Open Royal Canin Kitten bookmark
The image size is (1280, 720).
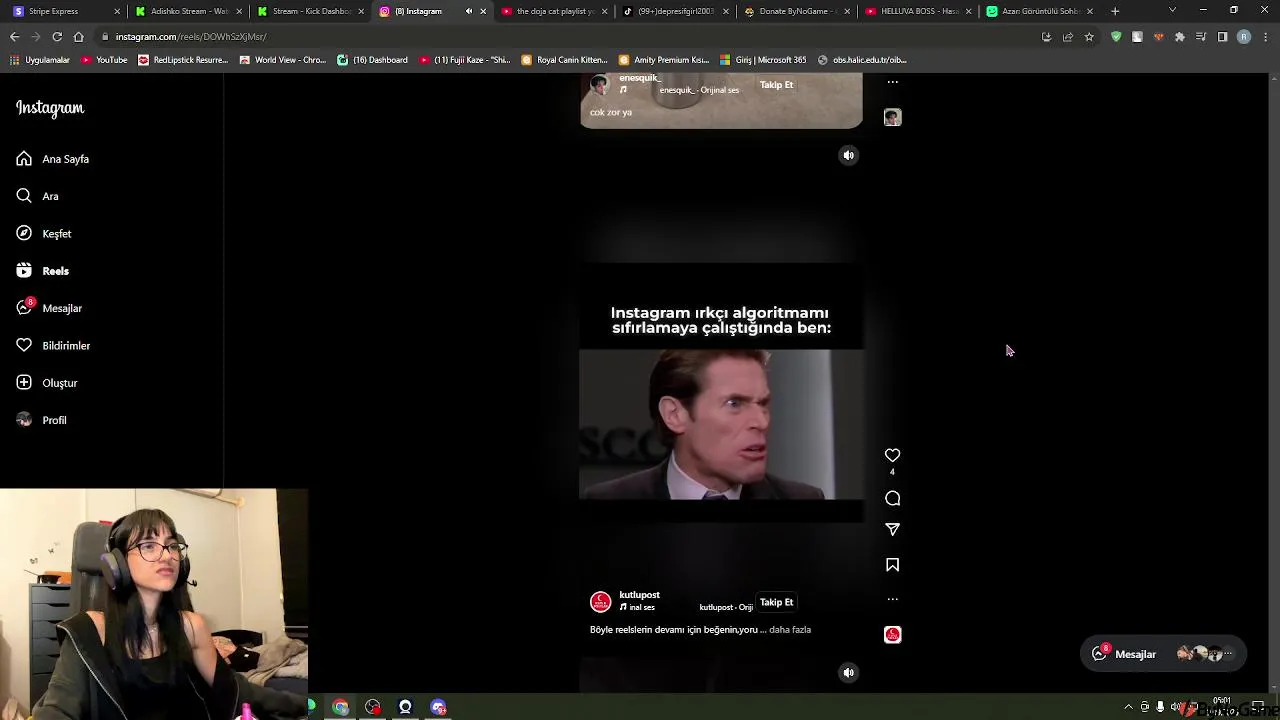[x=564, y=60]
